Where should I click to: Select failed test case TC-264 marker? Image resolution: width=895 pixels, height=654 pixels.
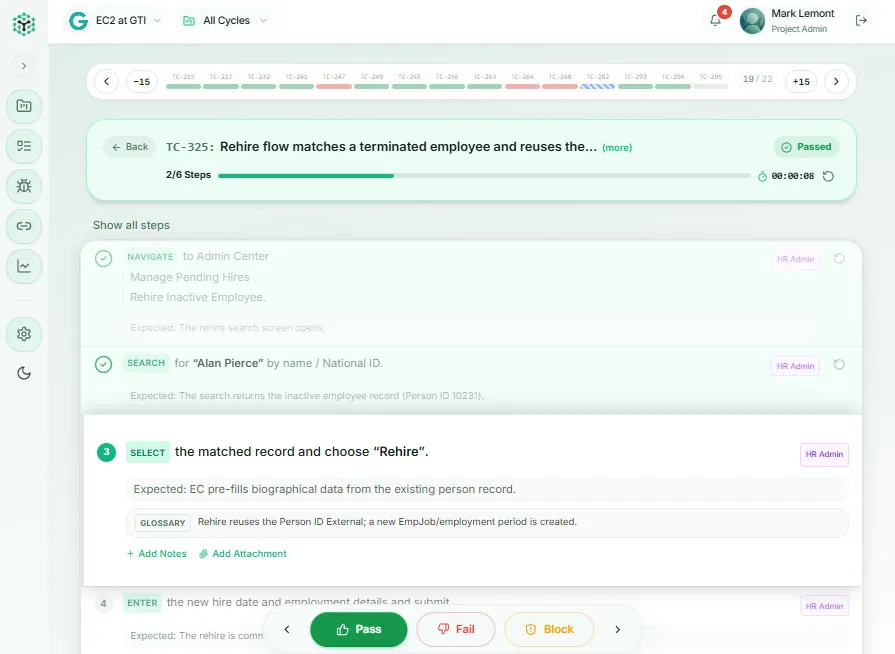click(522, 82)
